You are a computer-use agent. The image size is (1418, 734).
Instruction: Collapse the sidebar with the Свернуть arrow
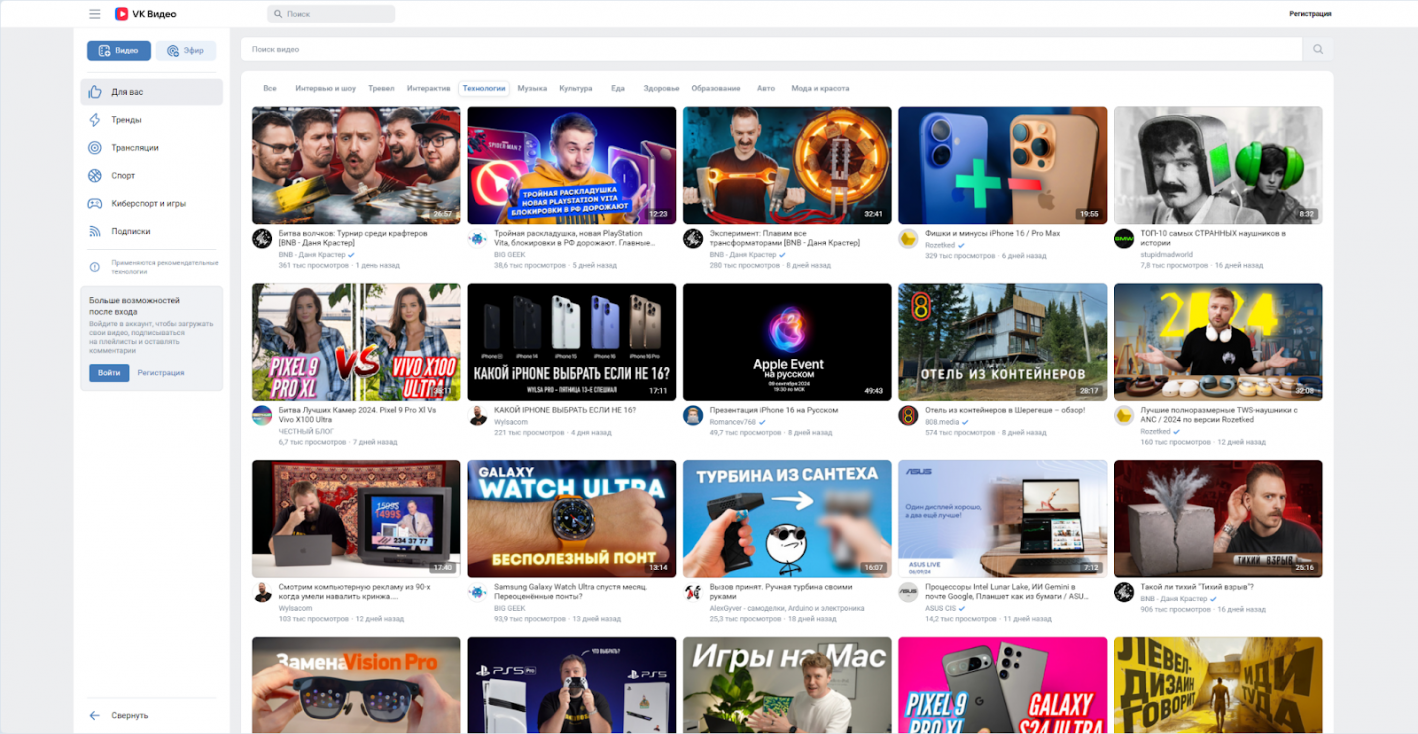coord(95,716)
